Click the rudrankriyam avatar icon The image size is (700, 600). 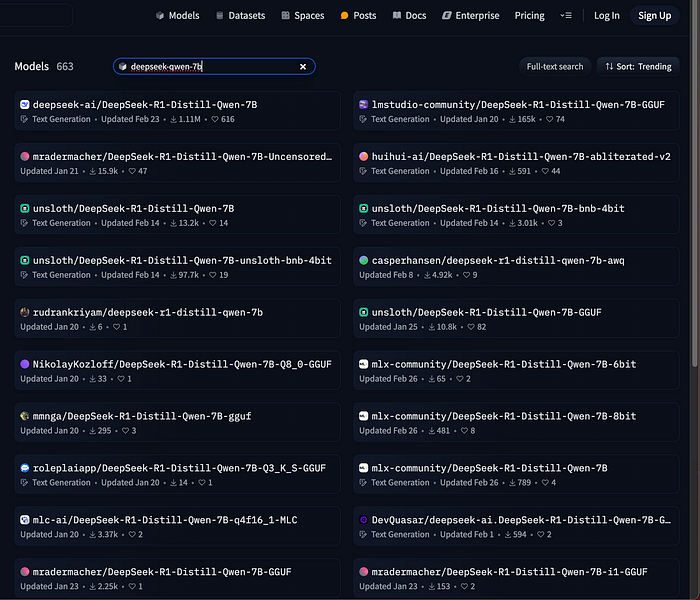[x=25, y=312]
